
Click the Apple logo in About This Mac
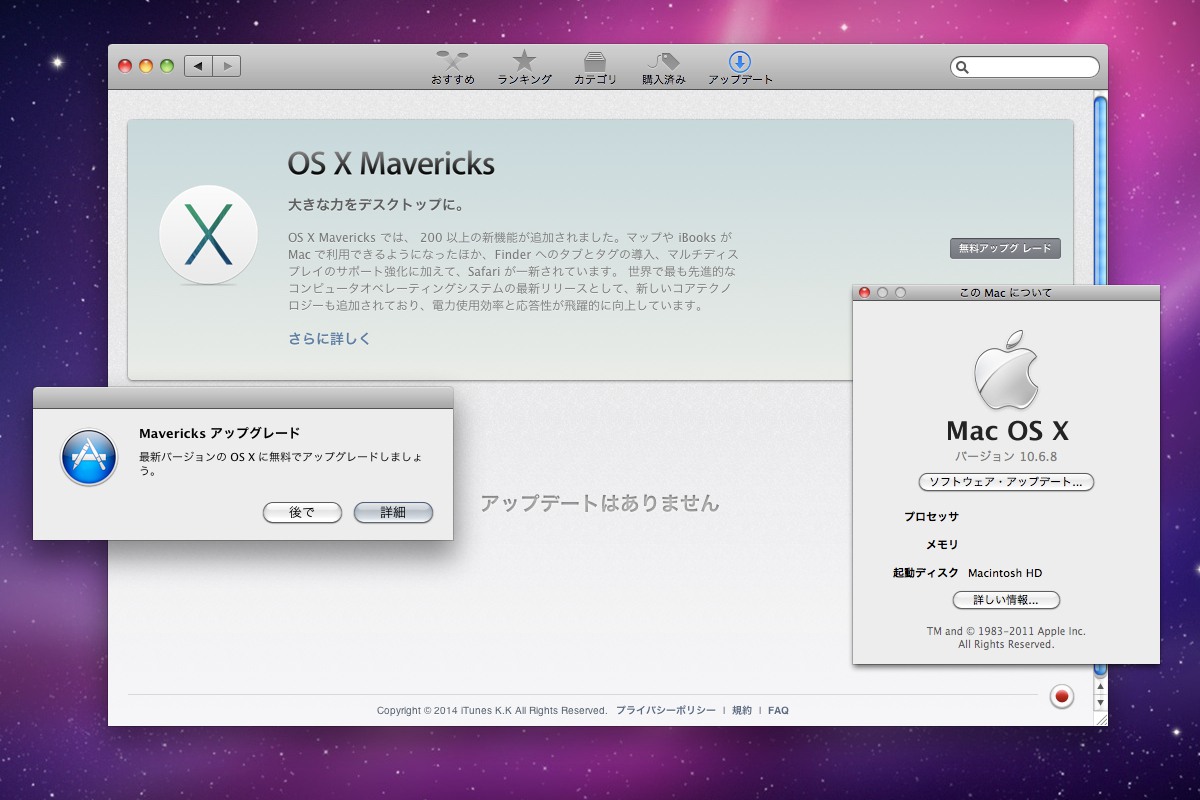[x=1006, y=369]
